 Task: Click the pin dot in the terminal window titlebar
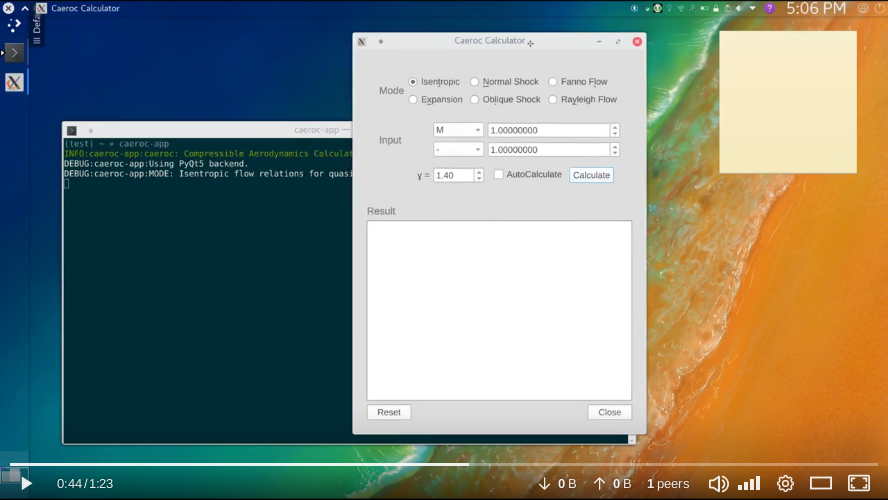tap(91, 130)
